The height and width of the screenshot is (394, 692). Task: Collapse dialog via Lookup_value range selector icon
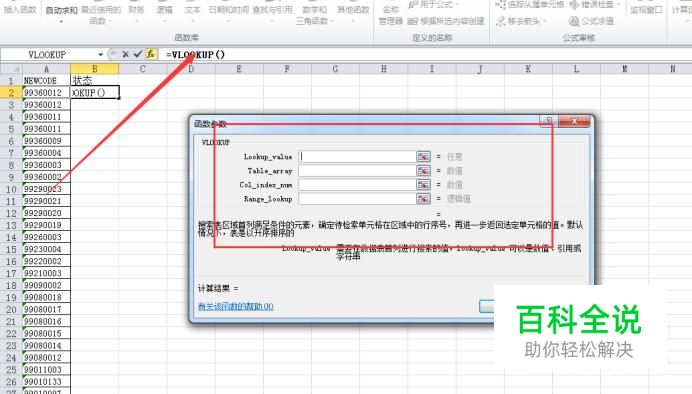(423, 157)
